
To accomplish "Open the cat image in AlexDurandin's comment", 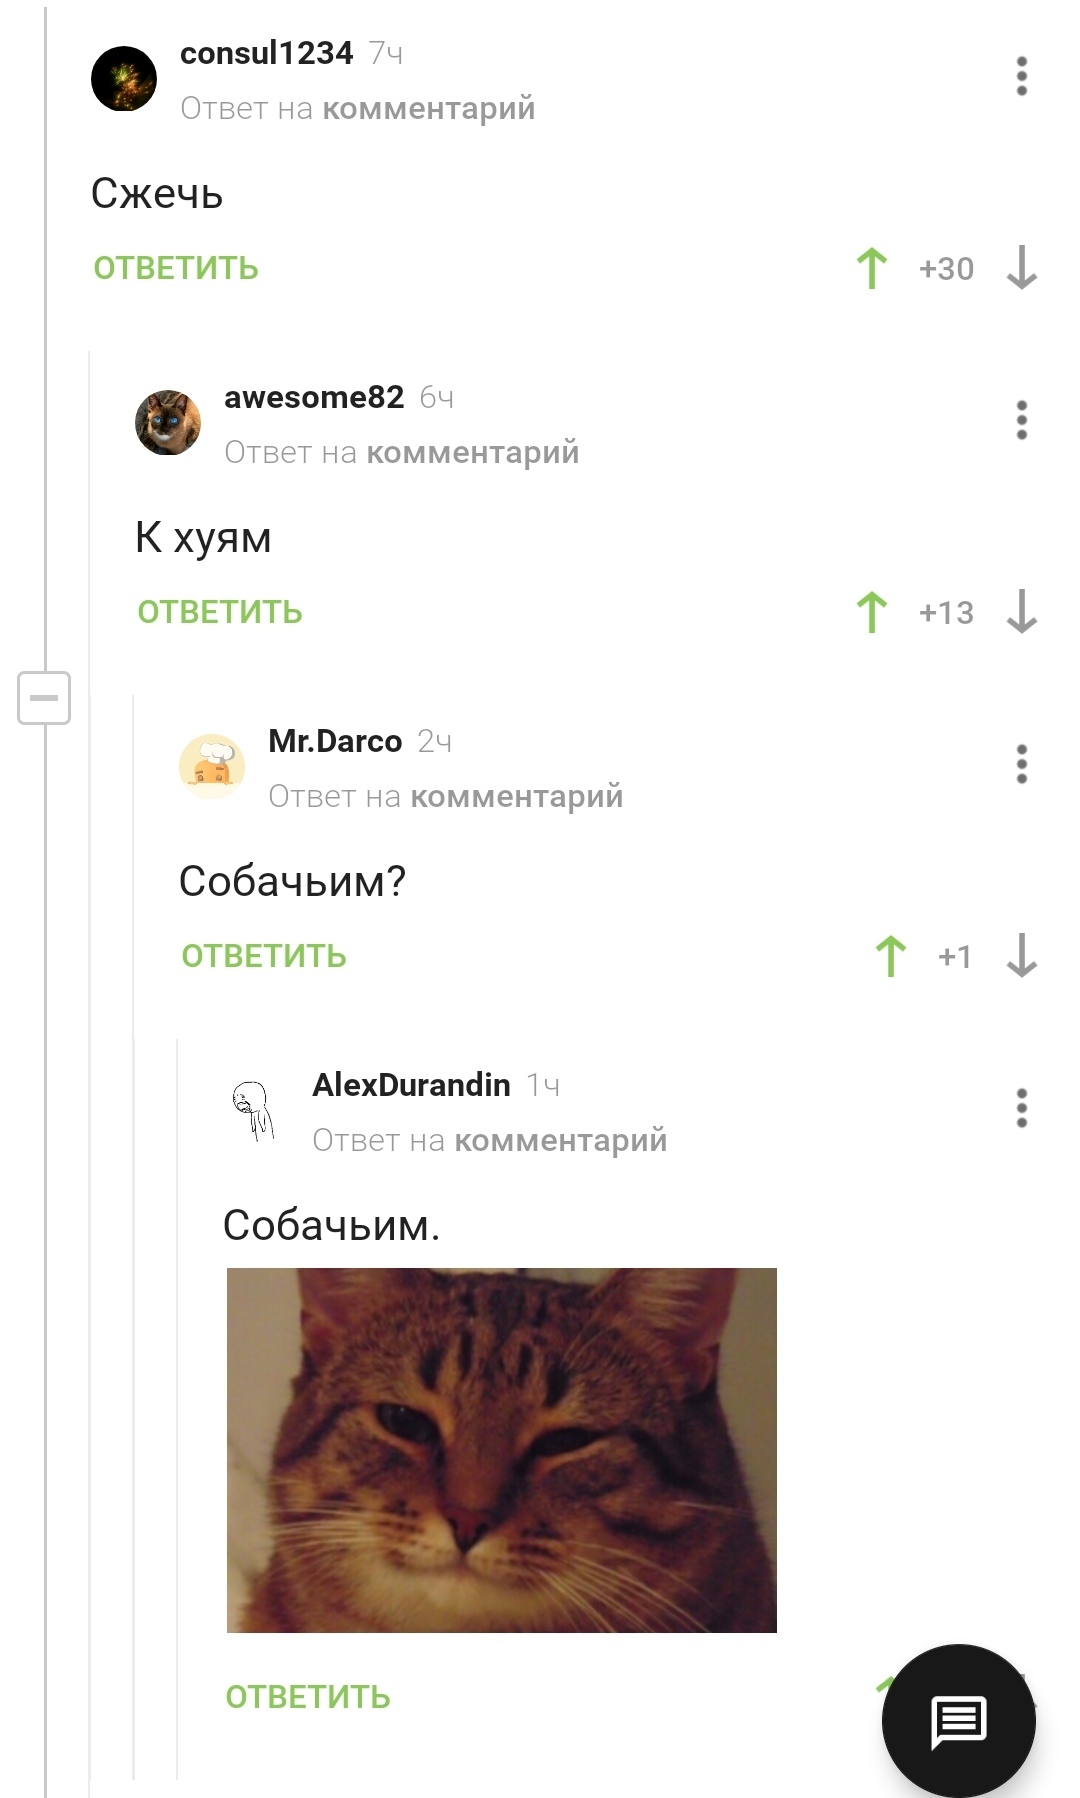I will pyautogui.click(x=502, y=1450).
